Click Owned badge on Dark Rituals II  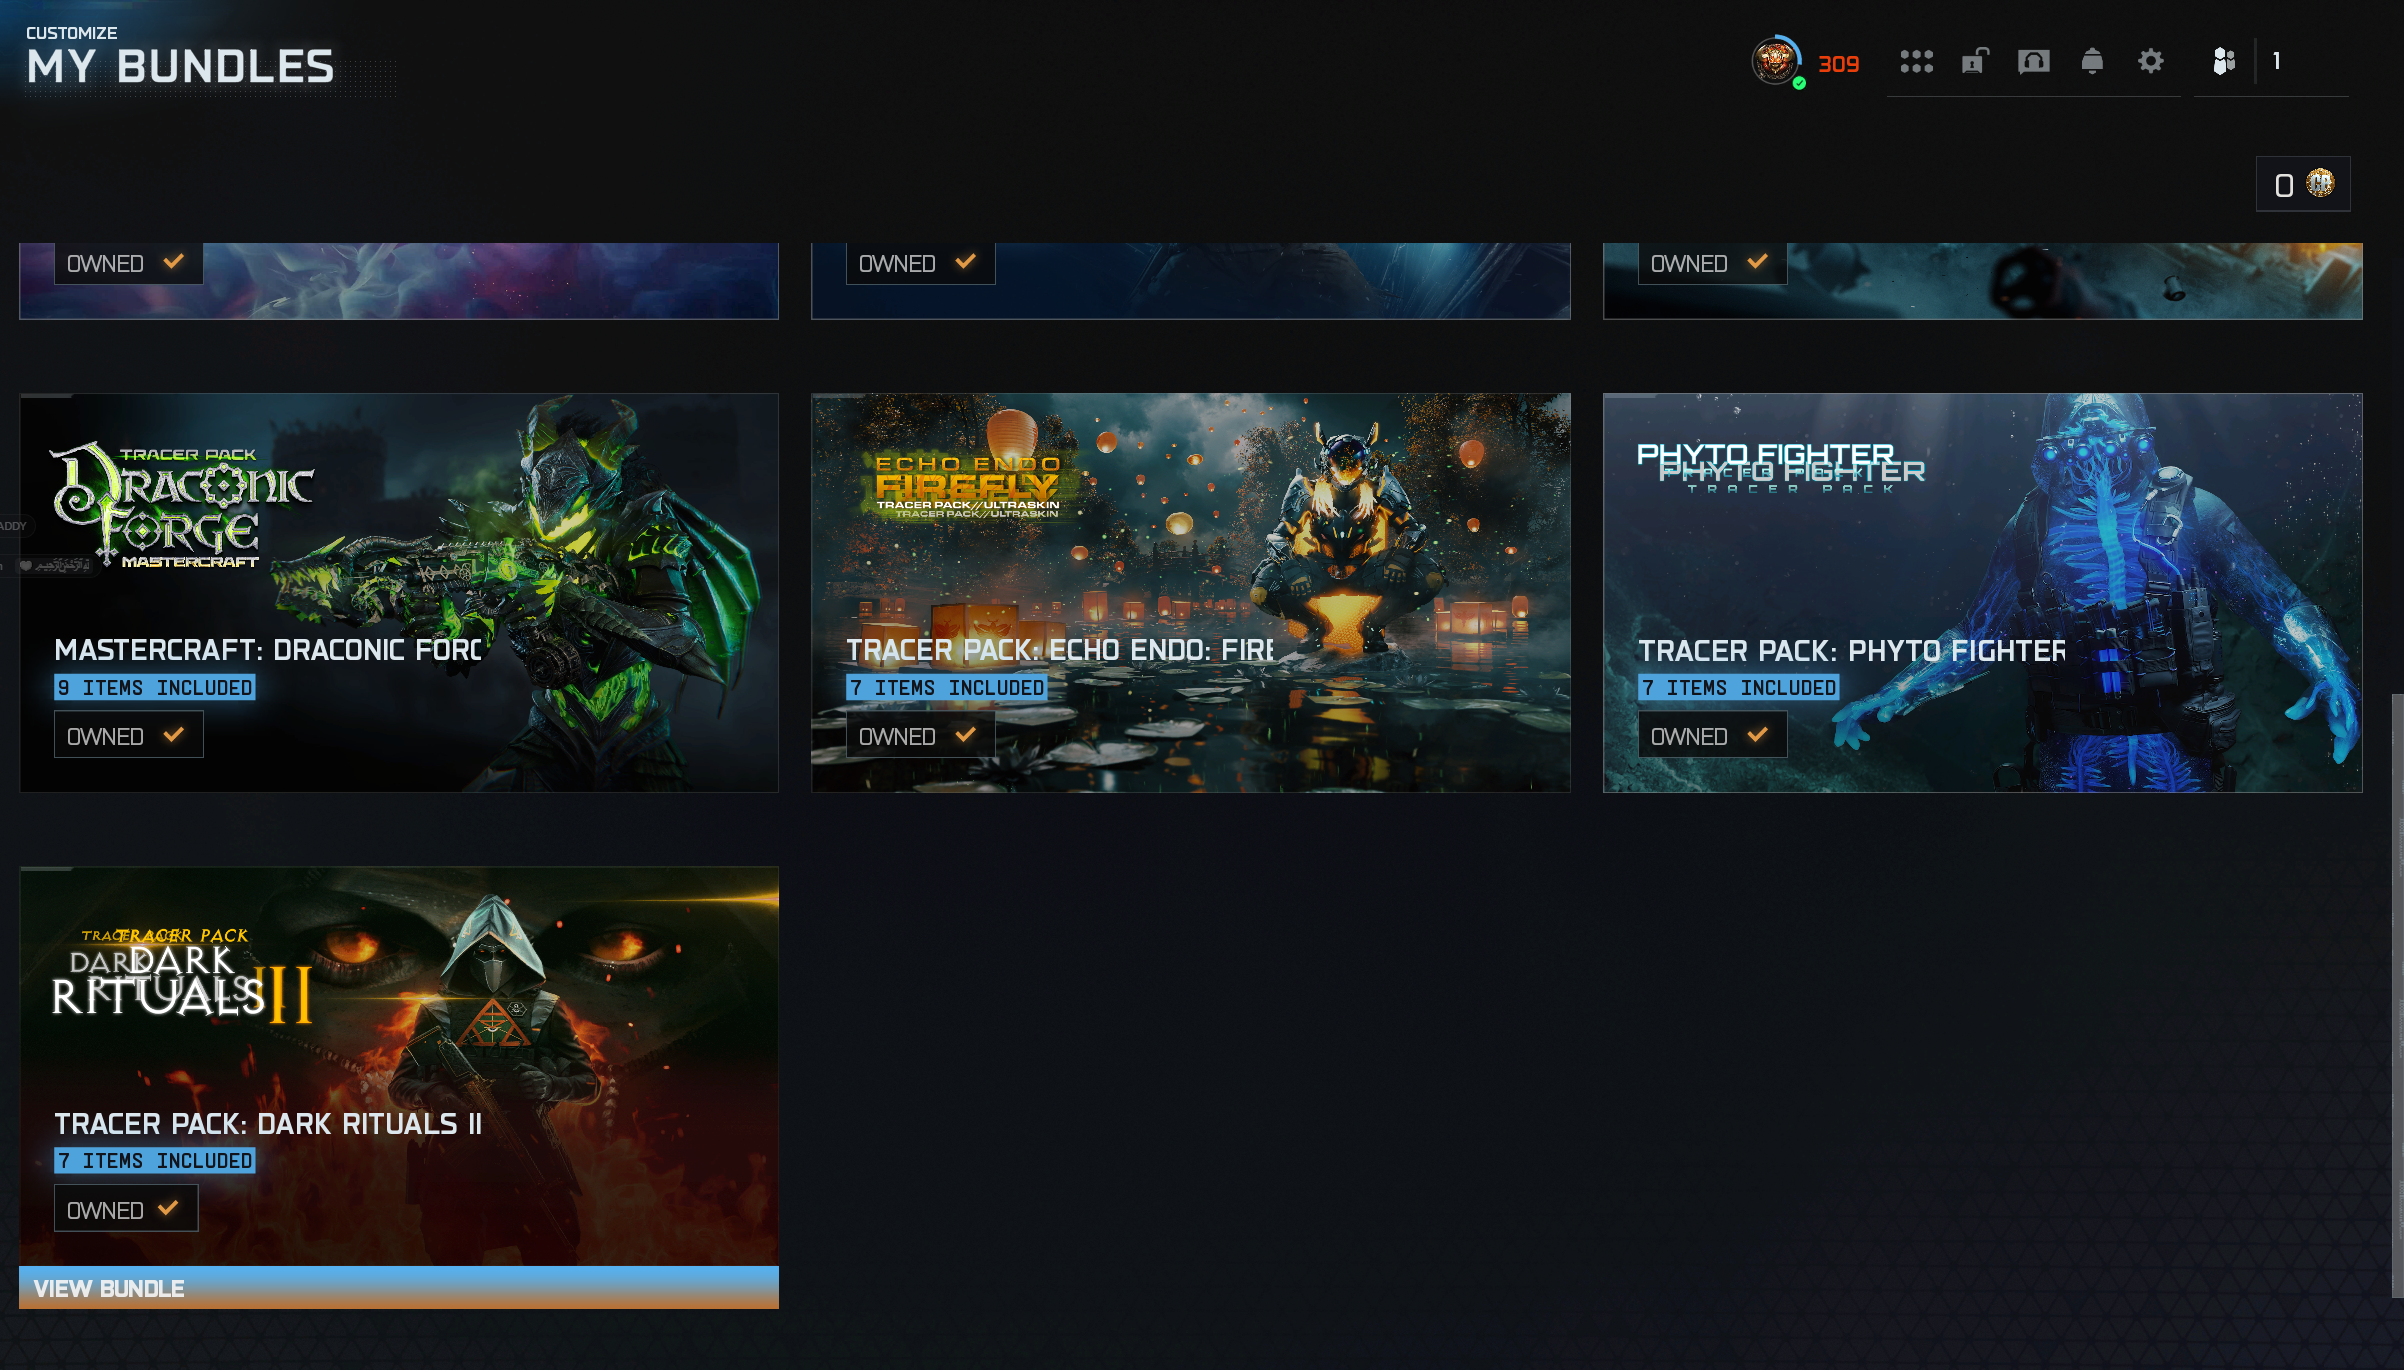(126, 1209)
